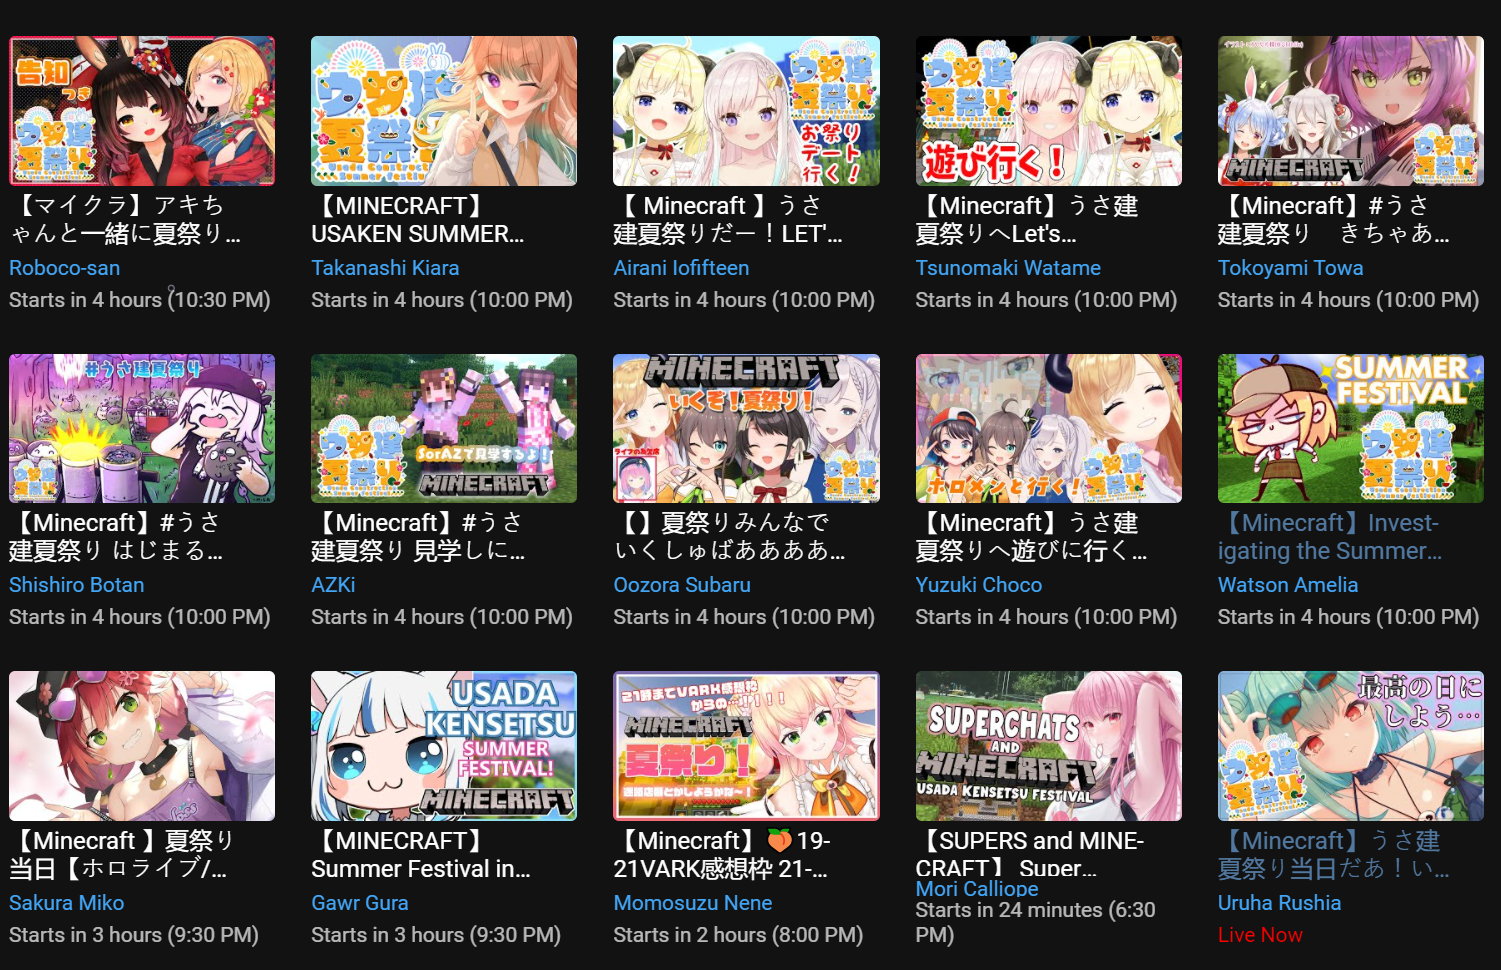Image resolution: width=1501 pixels, height=970 pixels.
Task: Click the Uruha Rushia channel link
Action: [x=1279, y=903]
